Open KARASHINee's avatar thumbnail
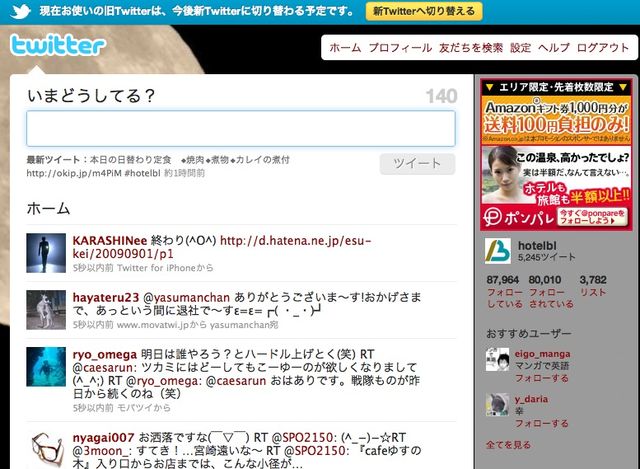Screen dimensions: 640x469 click(46, 253)
